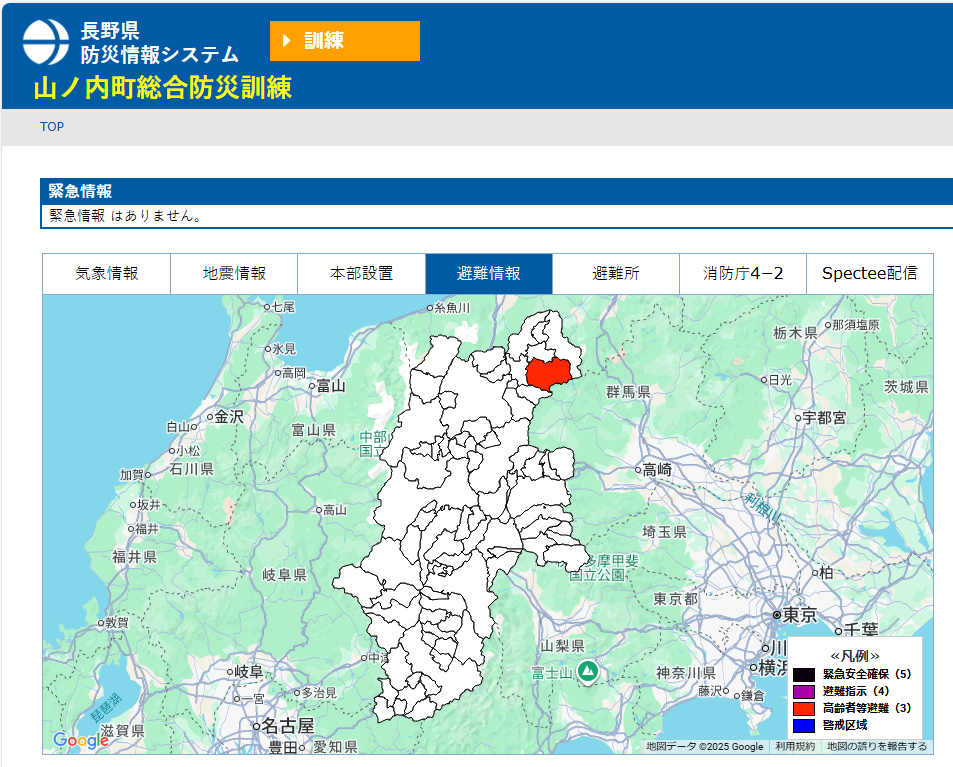The width and height of the screenshot is (953, 767).
Task: Click the Google logo on the map
Action: (80, 740)
